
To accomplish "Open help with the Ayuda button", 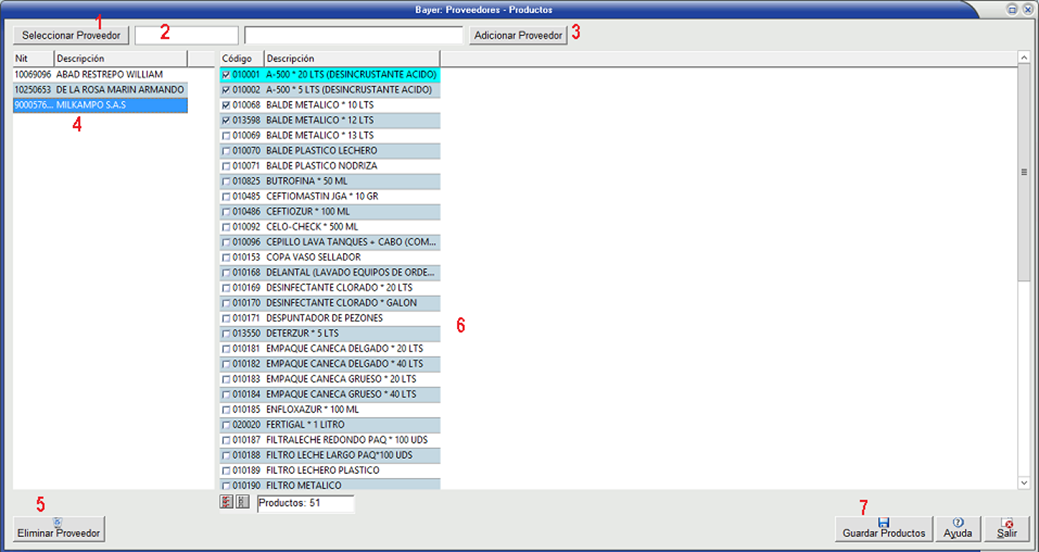I will click(957, 528).
